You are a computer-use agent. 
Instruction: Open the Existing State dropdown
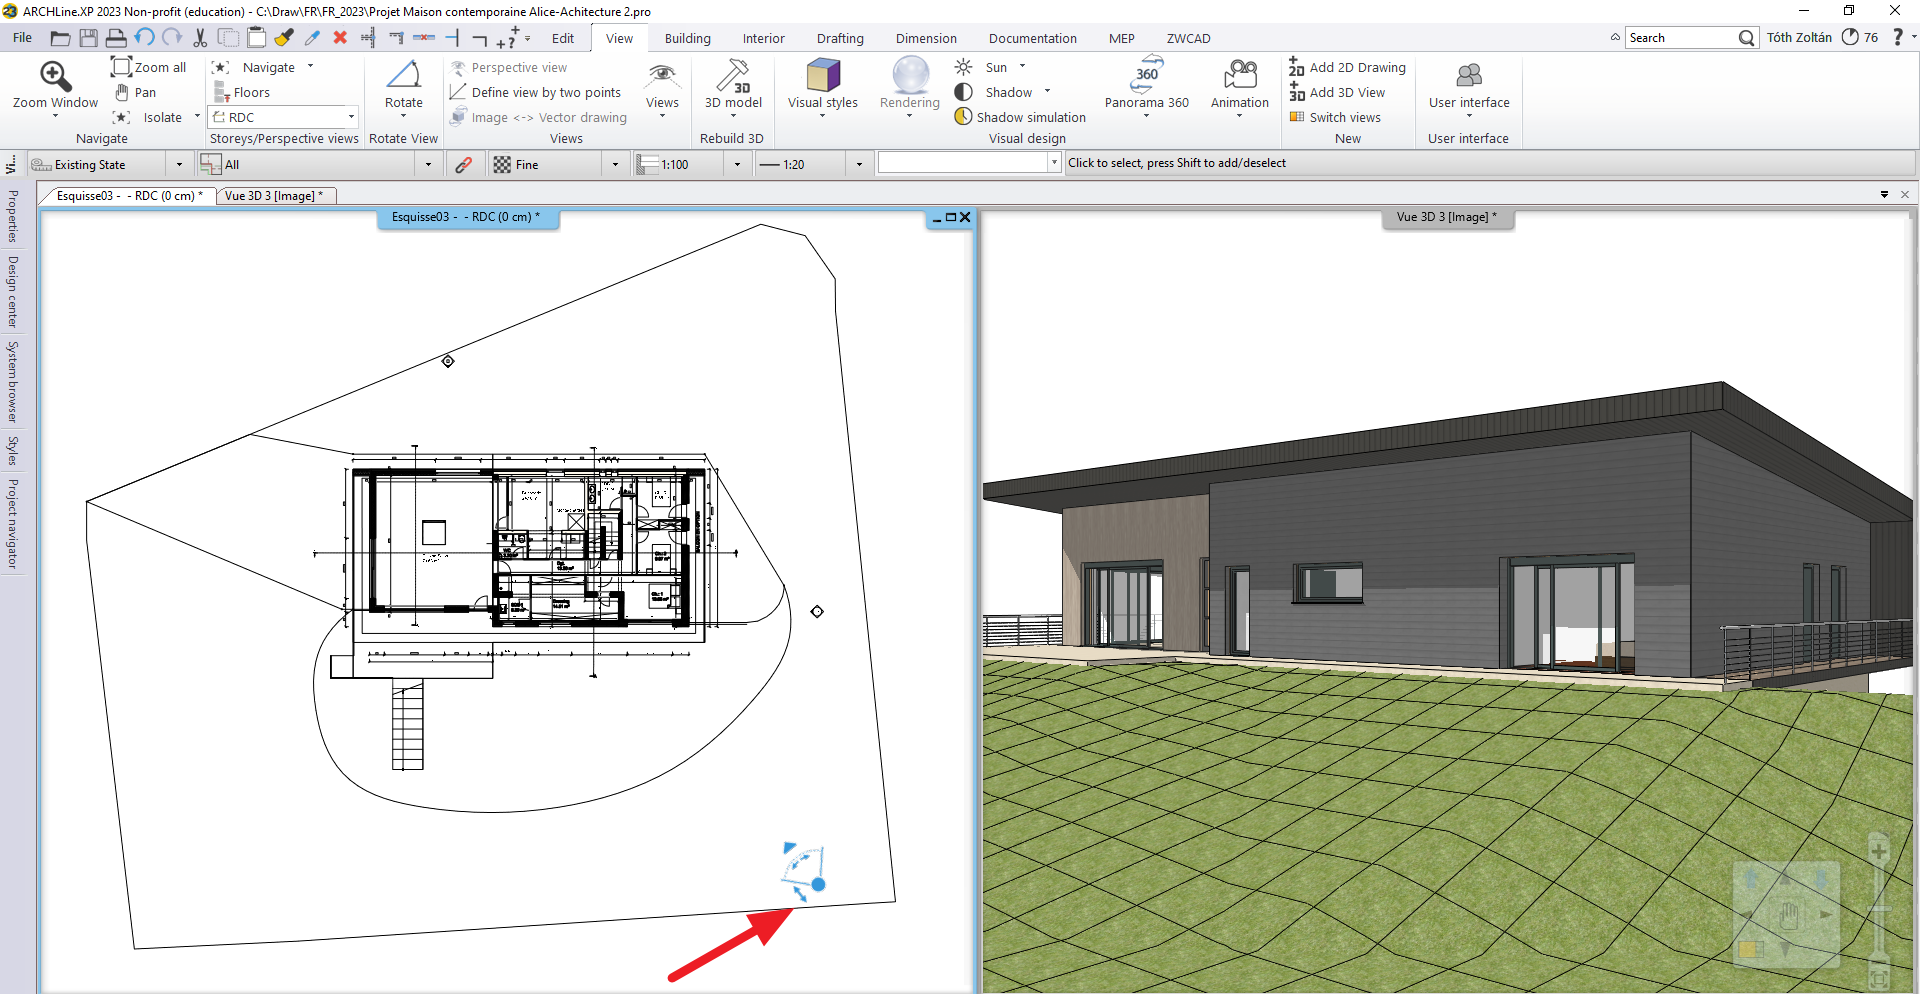tap(179, 165)
